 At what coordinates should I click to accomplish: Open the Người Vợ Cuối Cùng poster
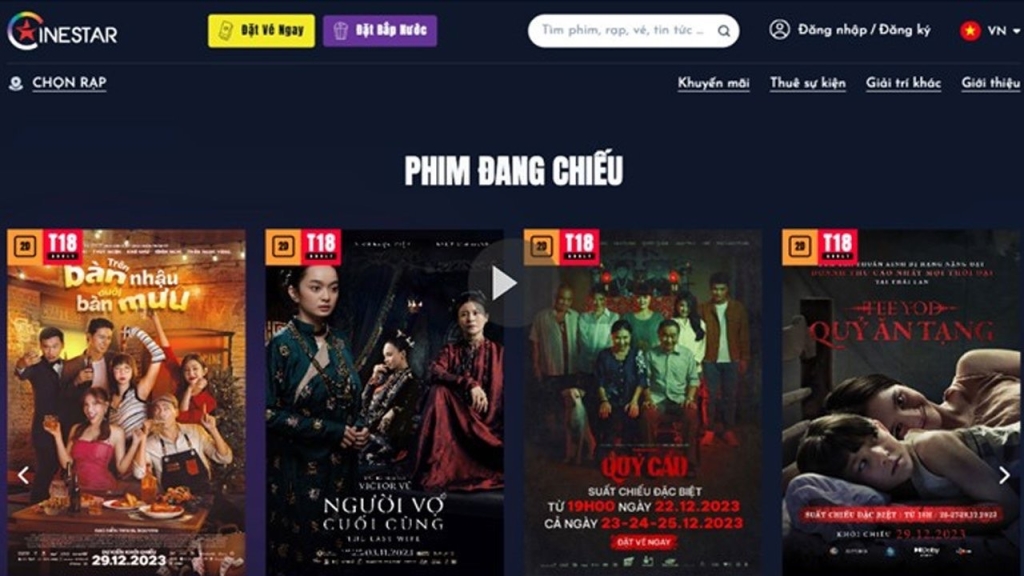coord(384,402)
